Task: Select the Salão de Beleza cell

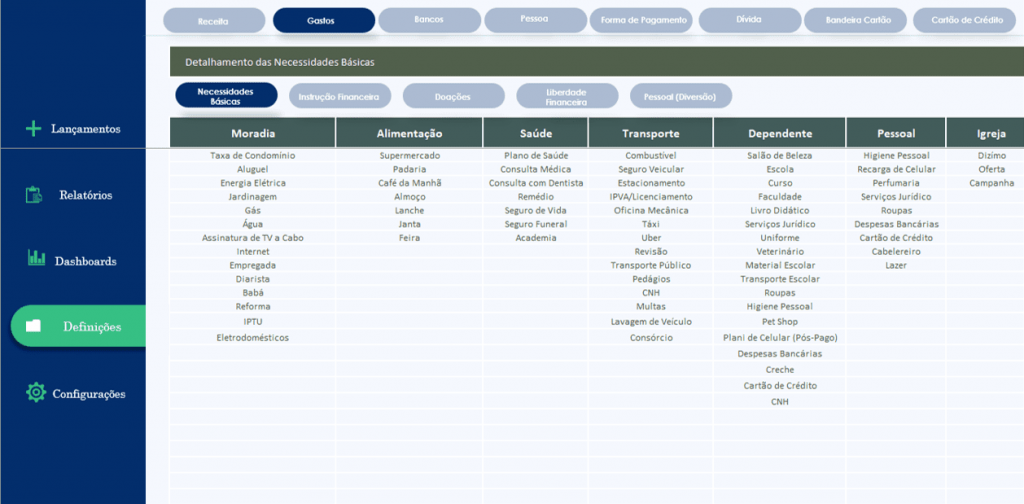Action: pyautogui.click(x=780, y=155)
